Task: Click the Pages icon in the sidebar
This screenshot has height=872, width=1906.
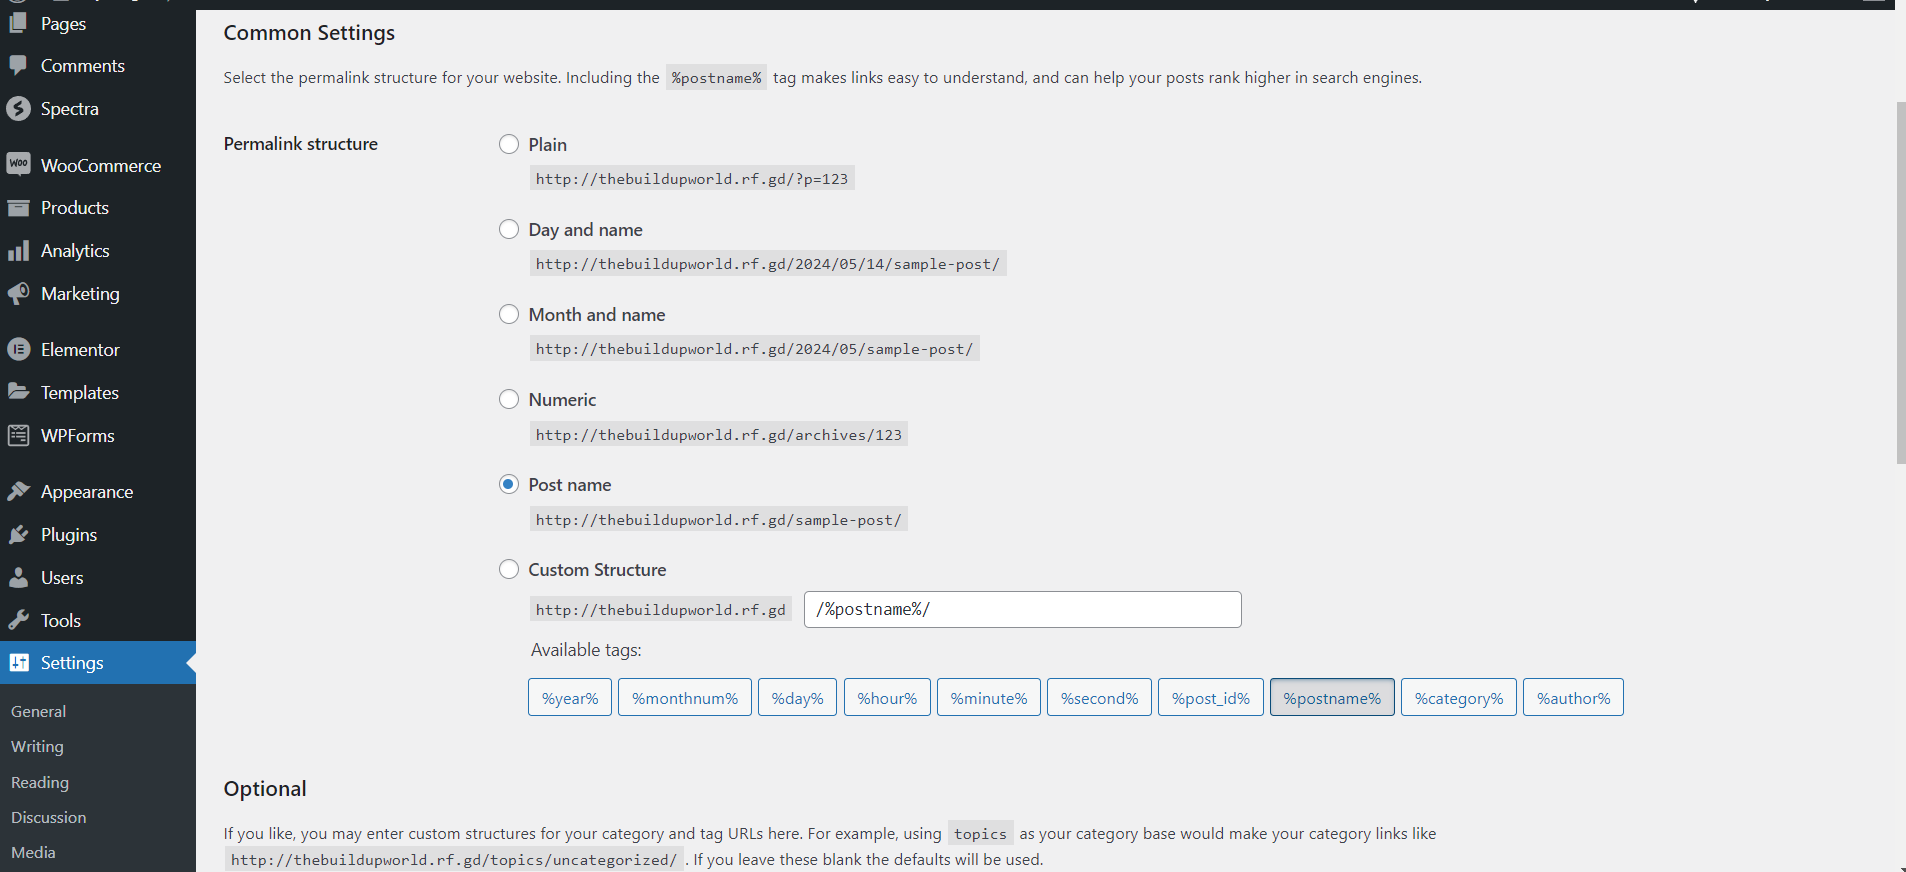Action: [18, 23]
